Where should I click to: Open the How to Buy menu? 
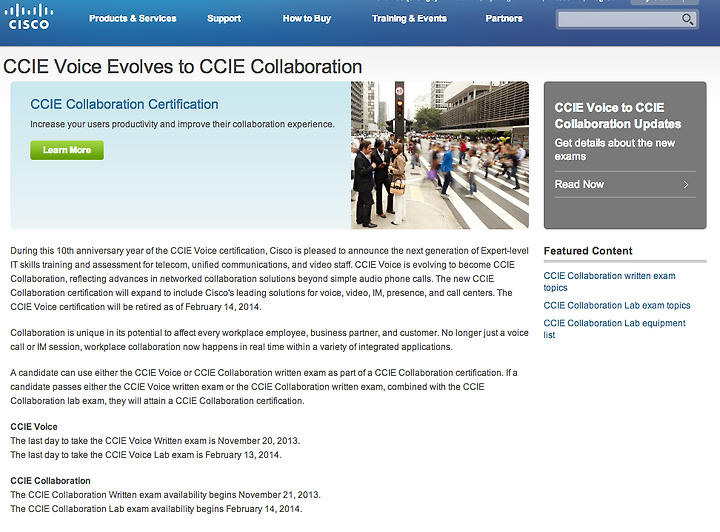click(x=307, y=18)
